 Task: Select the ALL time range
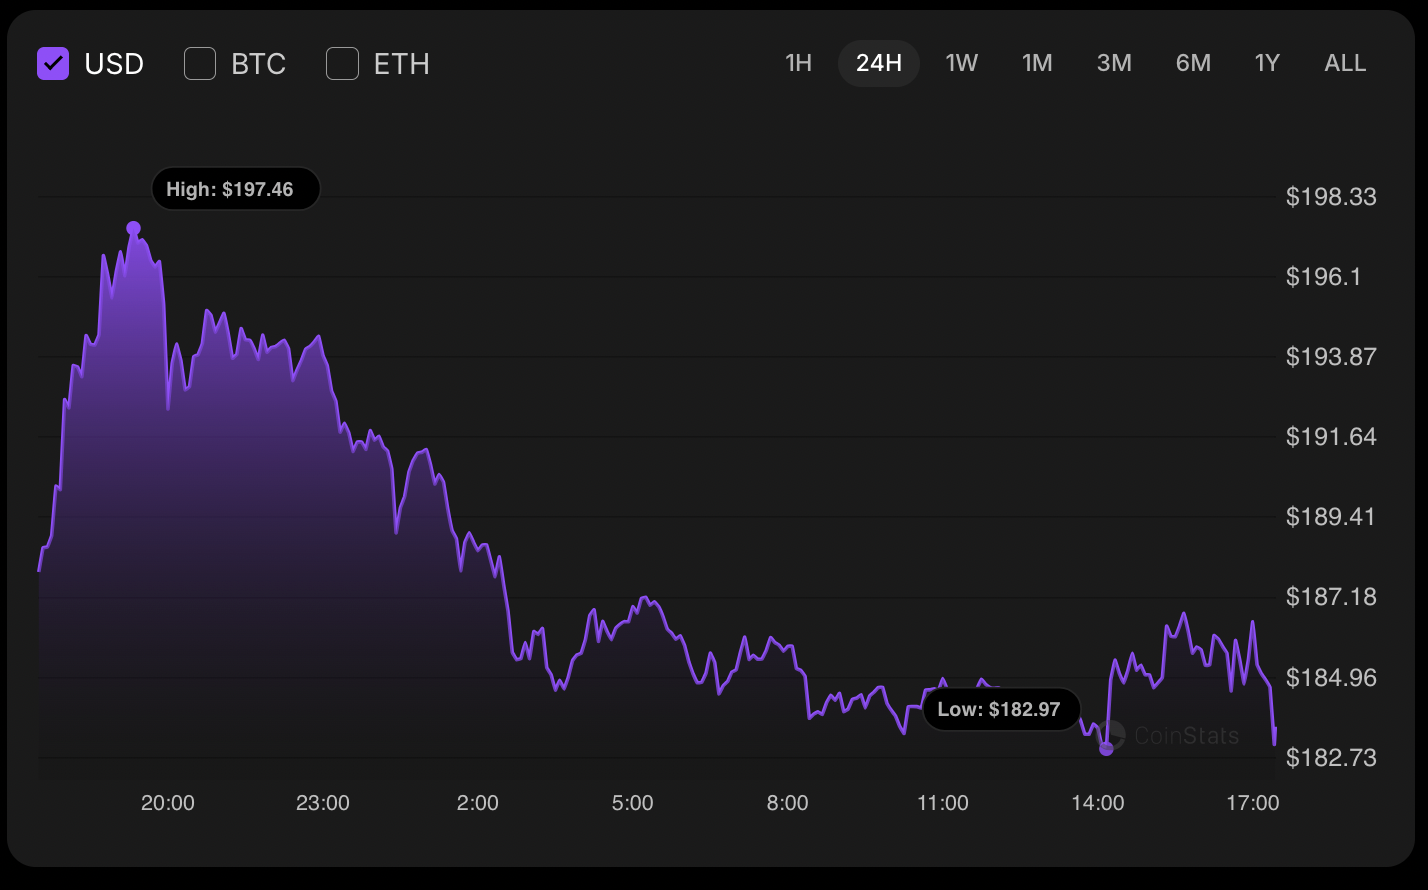1345,63
